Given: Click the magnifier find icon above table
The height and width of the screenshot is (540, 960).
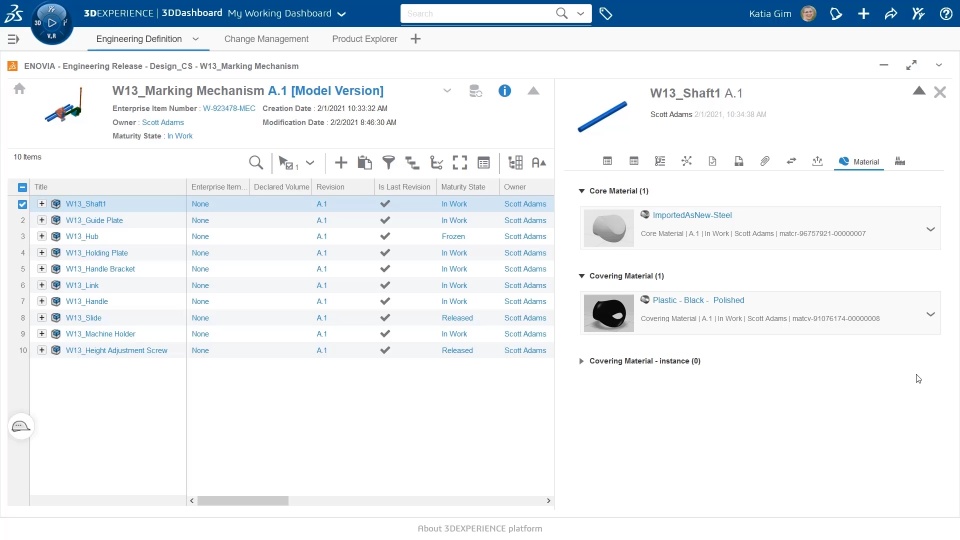Looking at the screenshot, I should tap(256, 162).
